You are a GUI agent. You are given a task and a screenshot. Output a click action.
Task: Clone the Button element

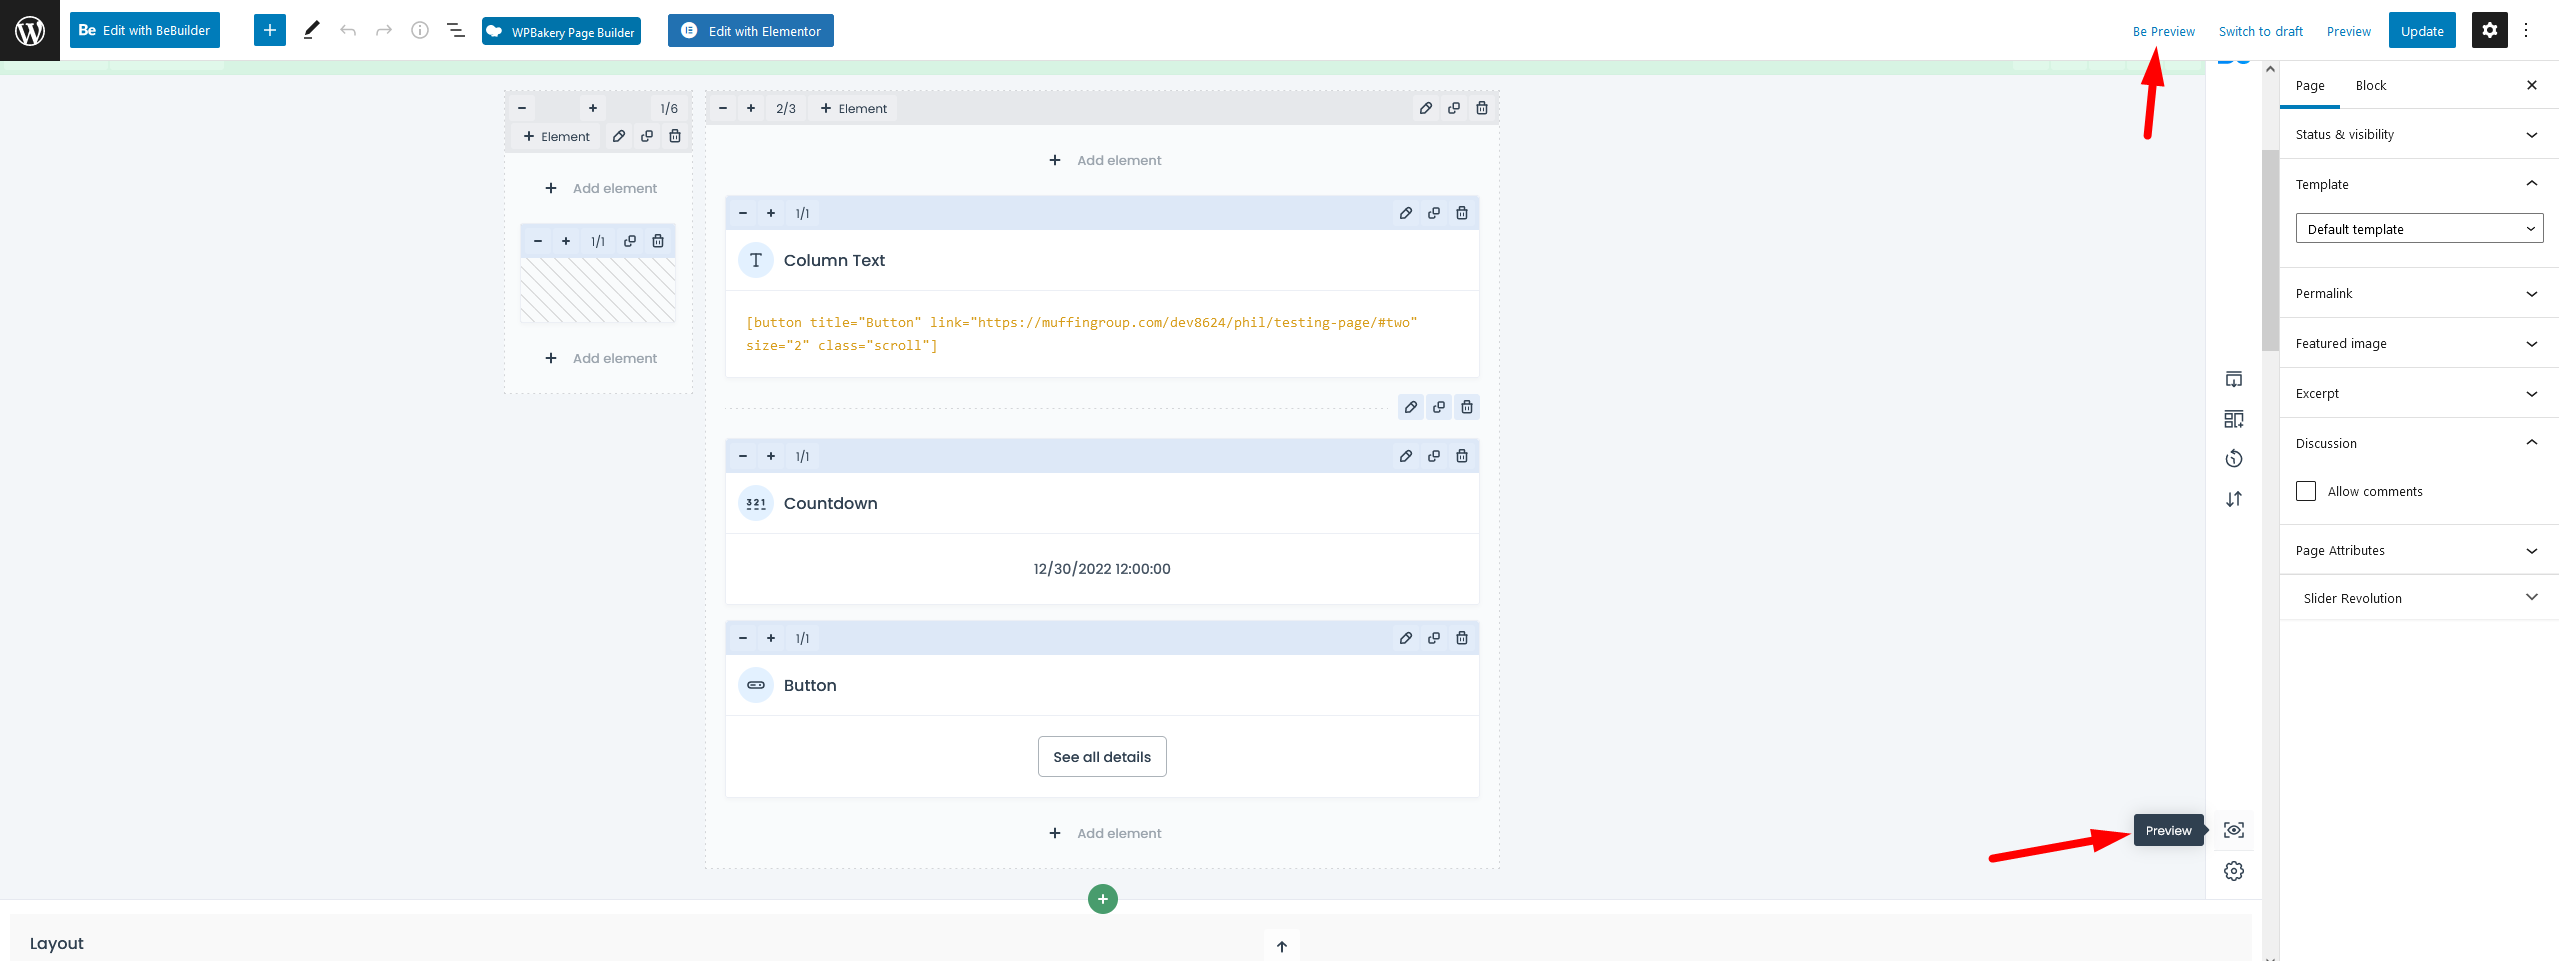click(x=1434, y=638)
